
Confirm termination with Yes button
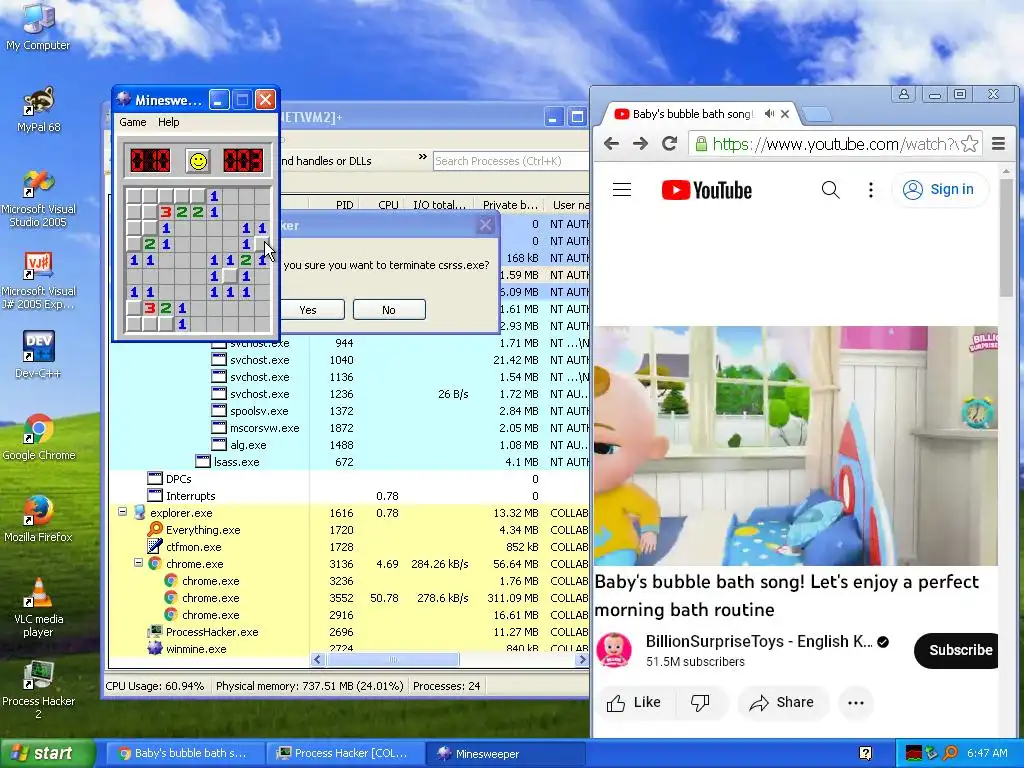pyautogui.click(x=308, y=310)
